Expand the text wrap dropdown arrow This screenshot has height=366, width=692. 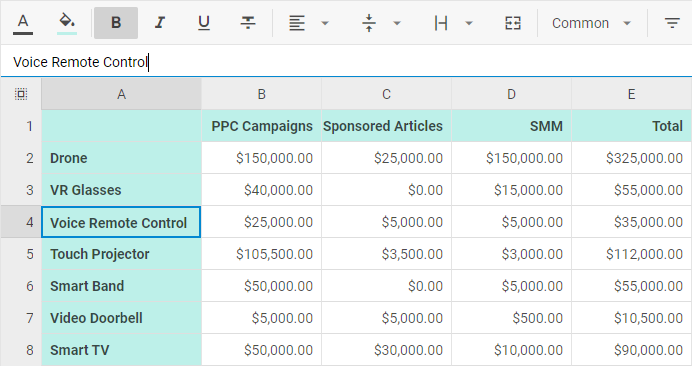coord(469,23)
